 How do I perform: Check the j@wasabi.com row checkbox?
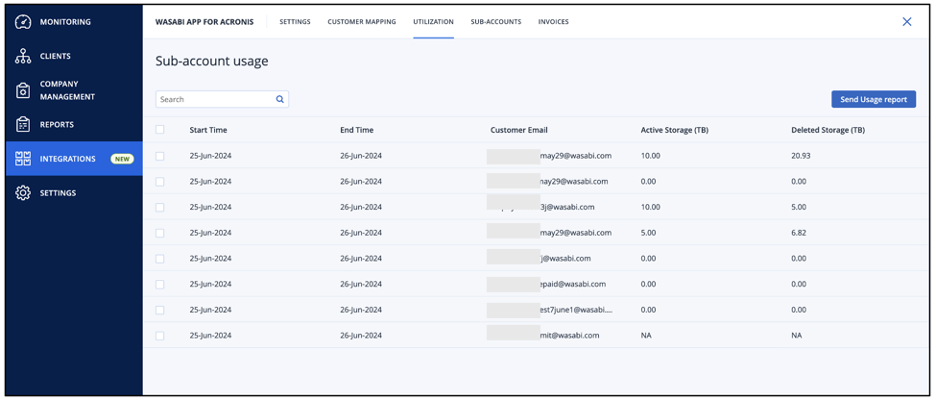coord(160,259)
